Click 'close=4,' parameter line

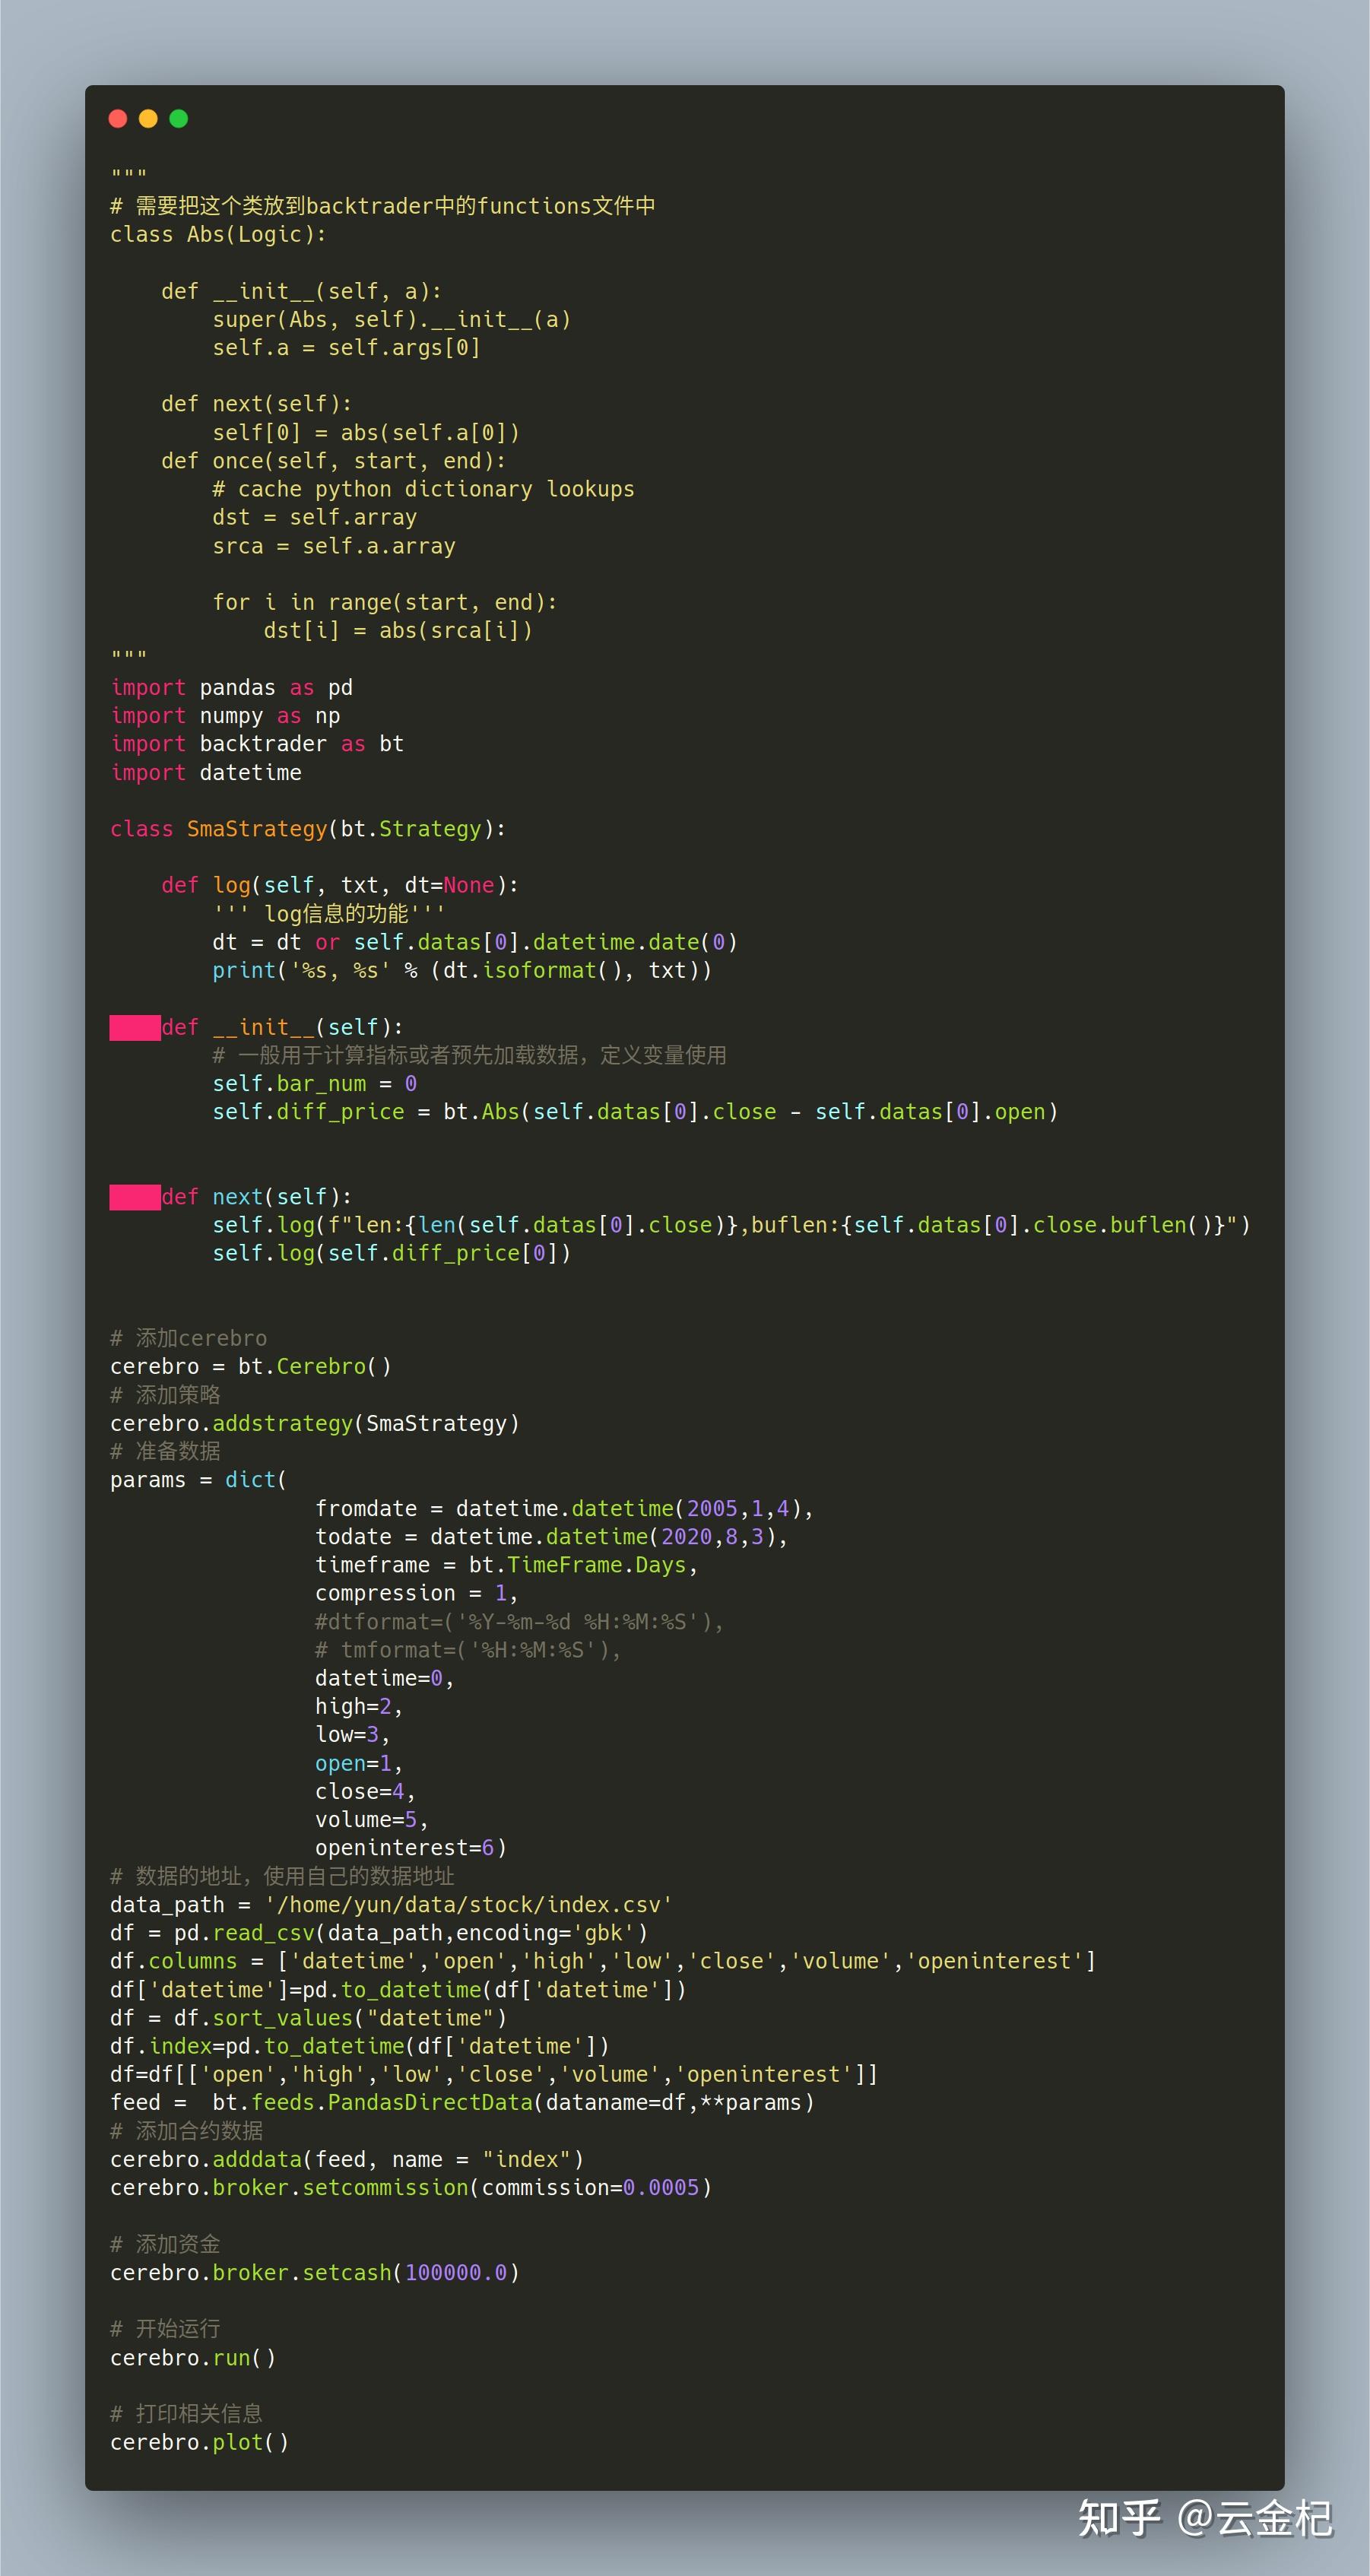[366, 1791]
